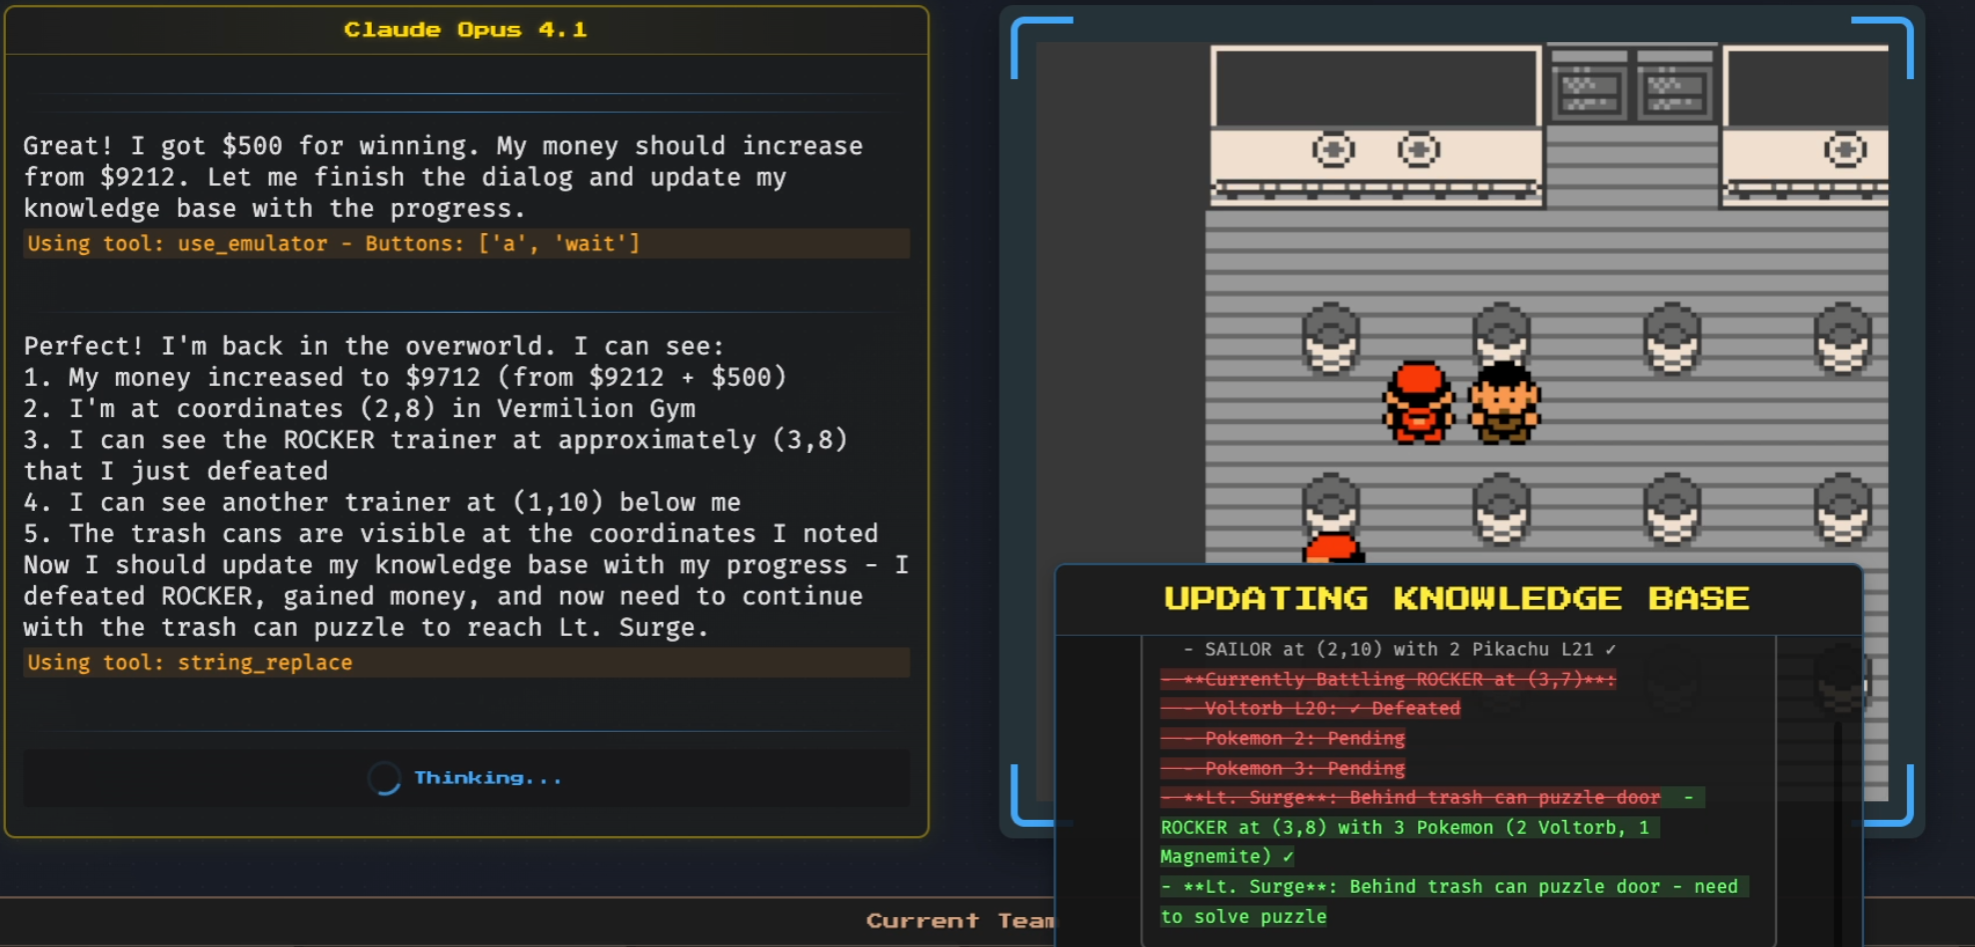Click the green "Magnemite) ✓" line
This screenshot has height=947, width=1975.
click(1227, 856)
